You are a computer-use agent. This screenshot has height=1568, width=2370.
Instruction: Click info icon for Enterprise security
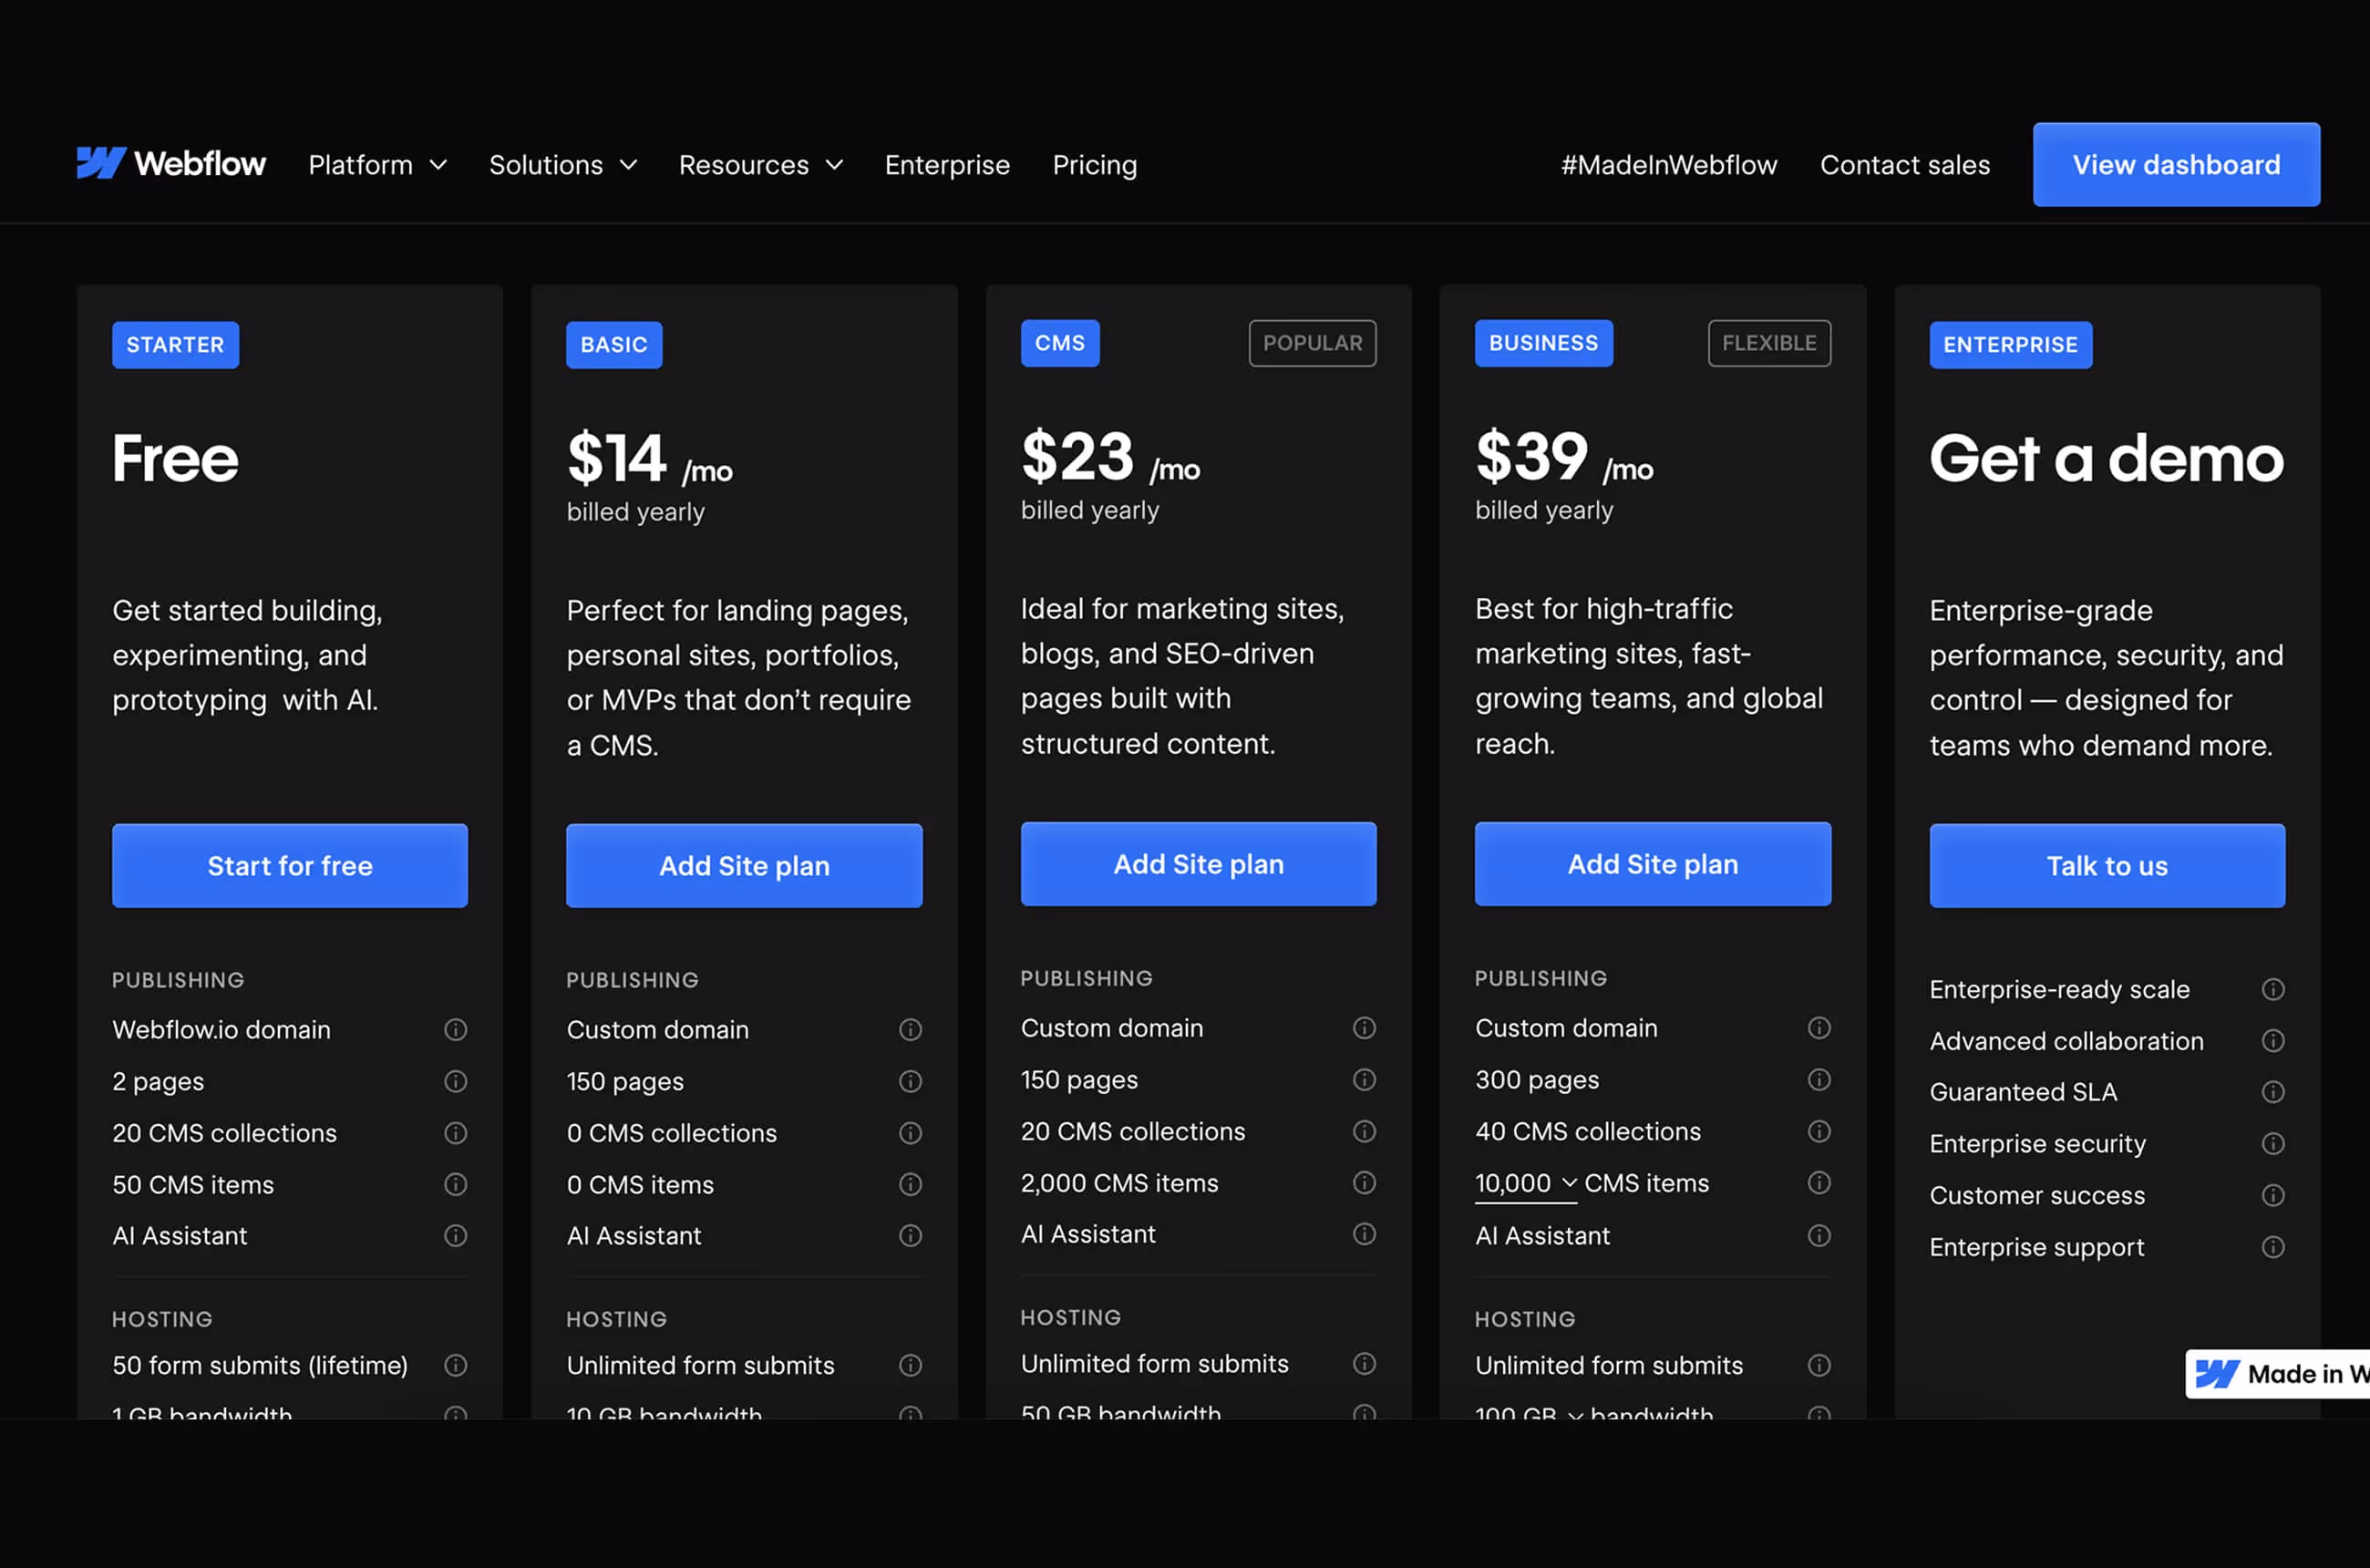2273,1143
